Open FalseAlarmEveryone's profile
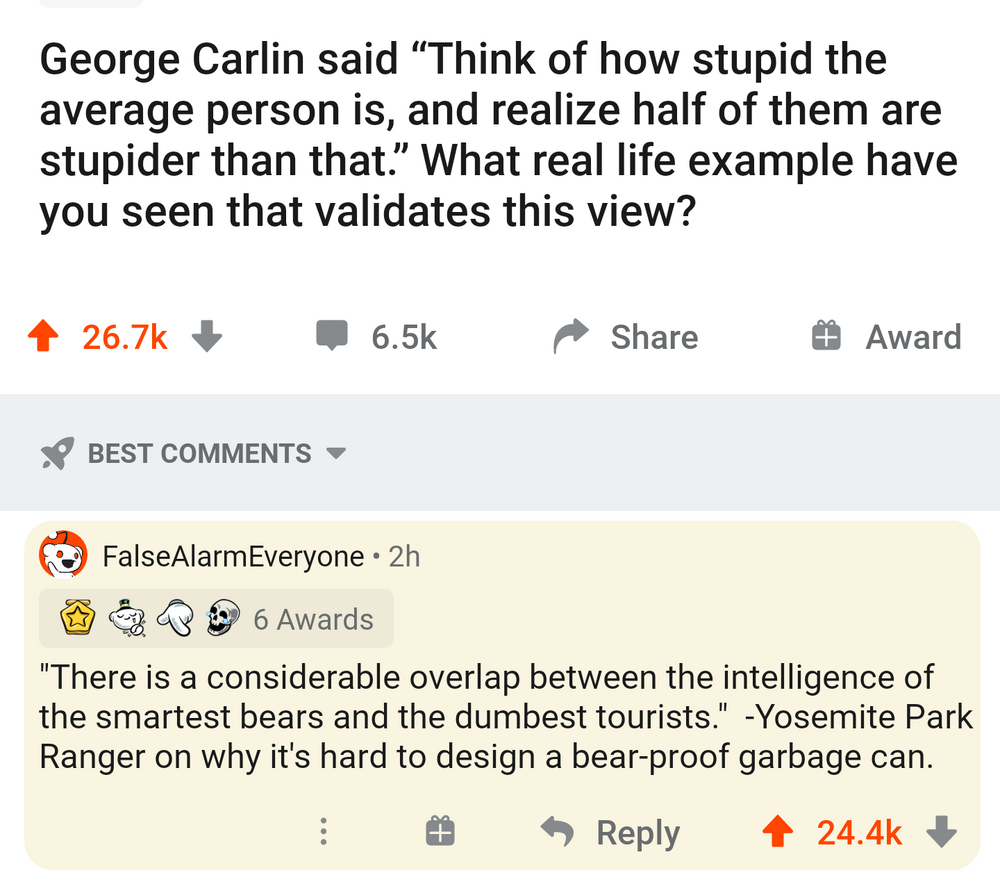The image size is (1000, 882). (232, 556)
